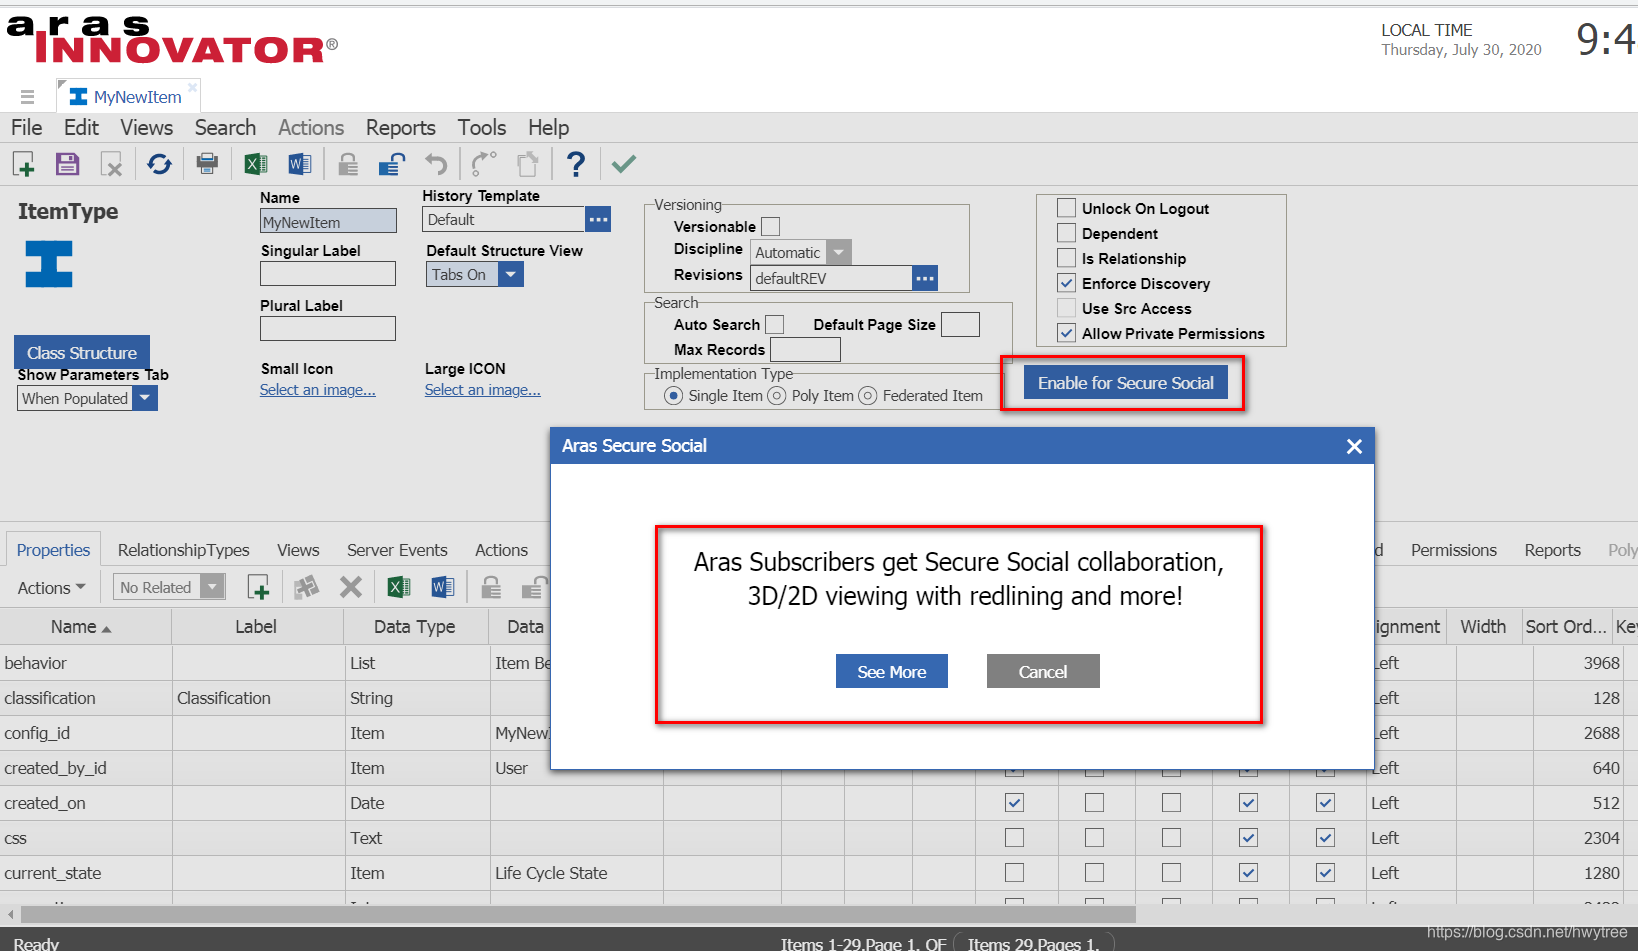Image resolution: width=1638 pixels, height=951 pixels.
Task: Click the greyed copy/revisions icon in toolbar
Action: [527, 164]
